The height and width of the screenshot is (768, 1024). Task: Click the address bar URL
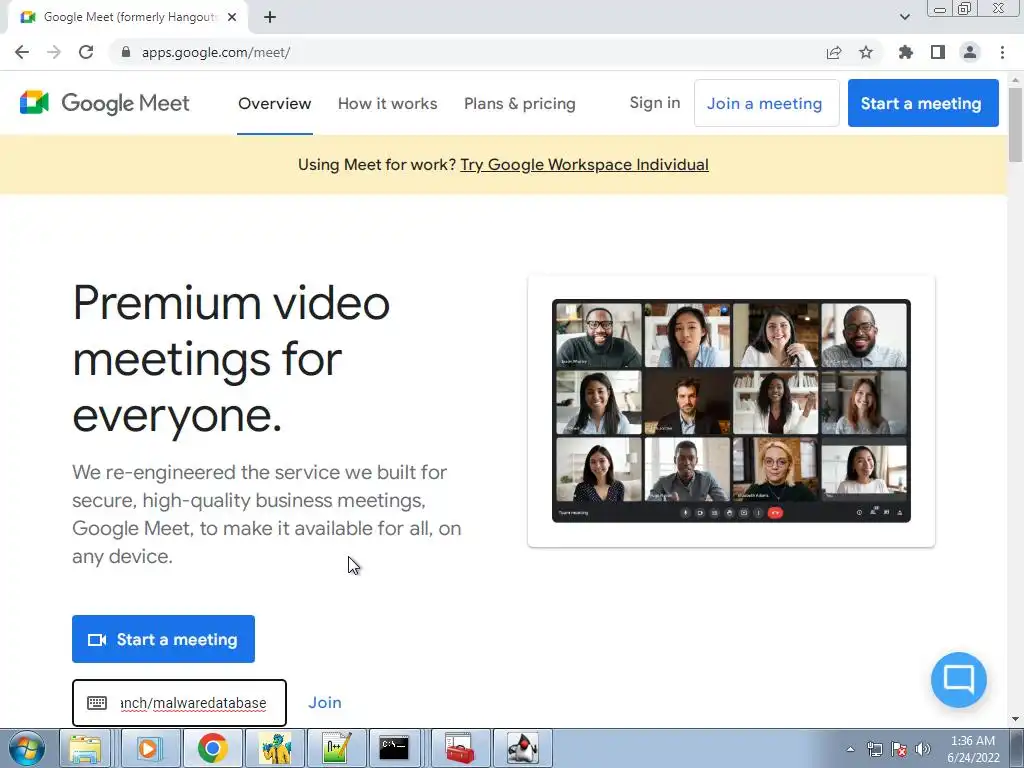click(x=216, y=52)
